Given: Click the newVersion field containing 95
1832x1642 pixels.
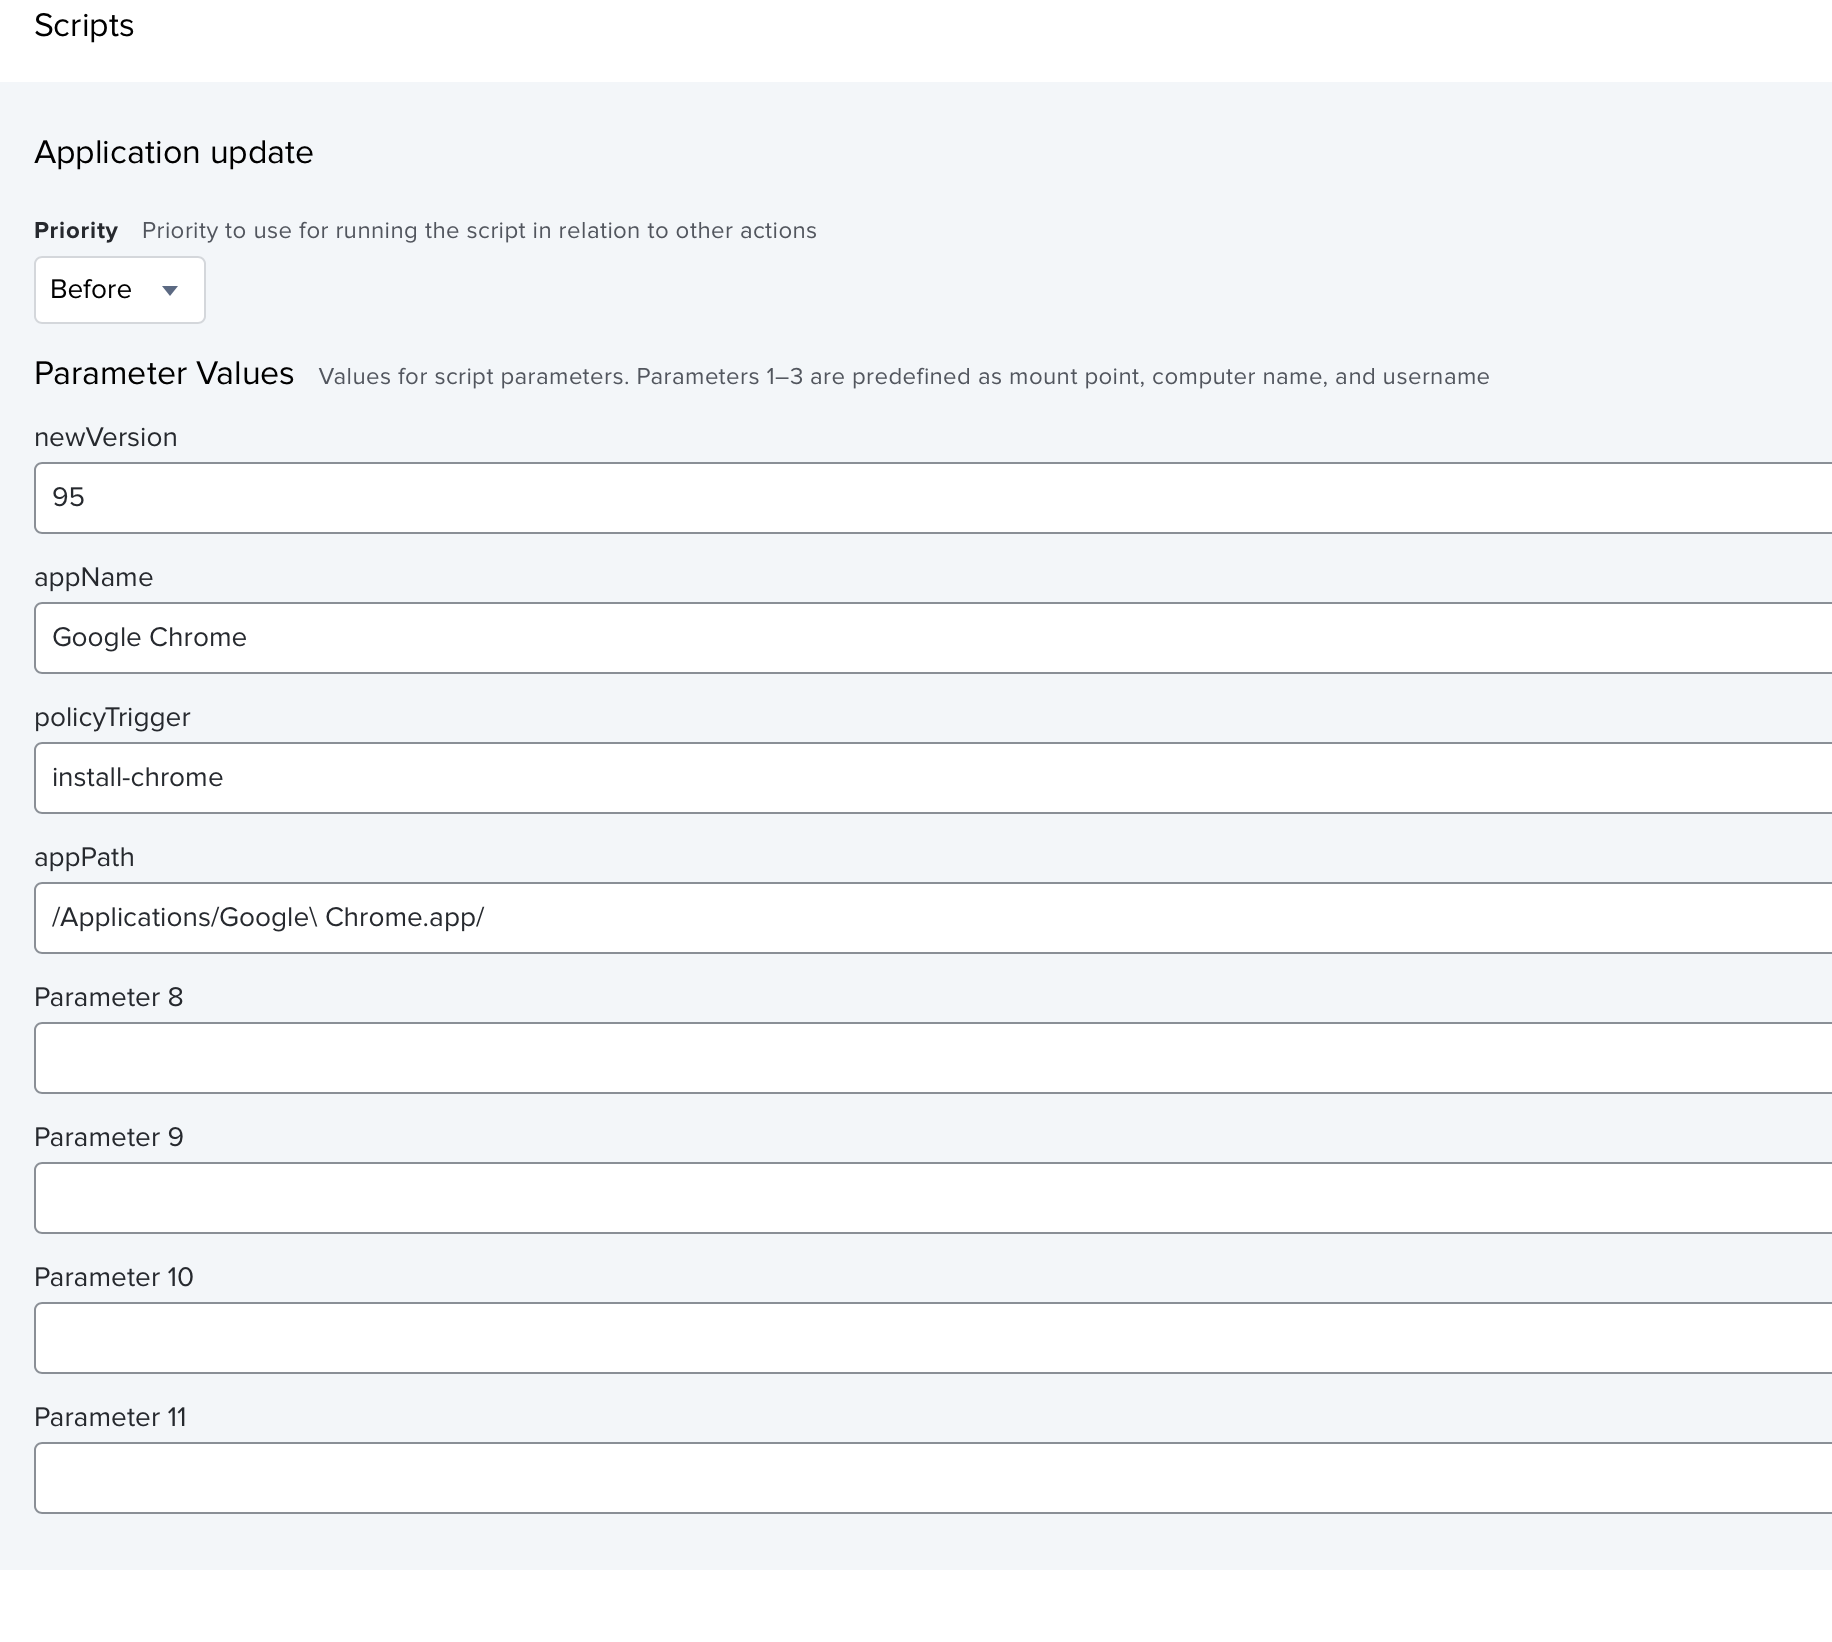Looking at the screenshot, I should pos(933,498).
